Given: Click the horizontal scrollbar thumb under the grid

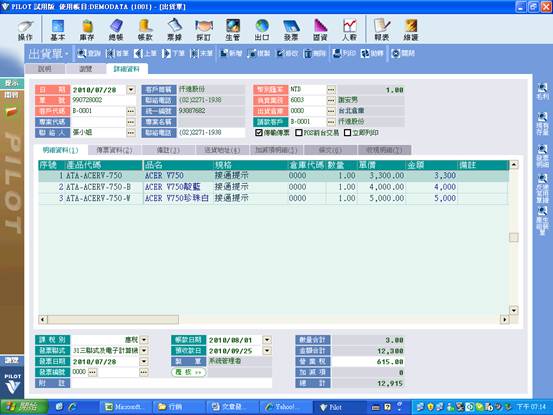Looking at the screenshot, I should [113, 320].
